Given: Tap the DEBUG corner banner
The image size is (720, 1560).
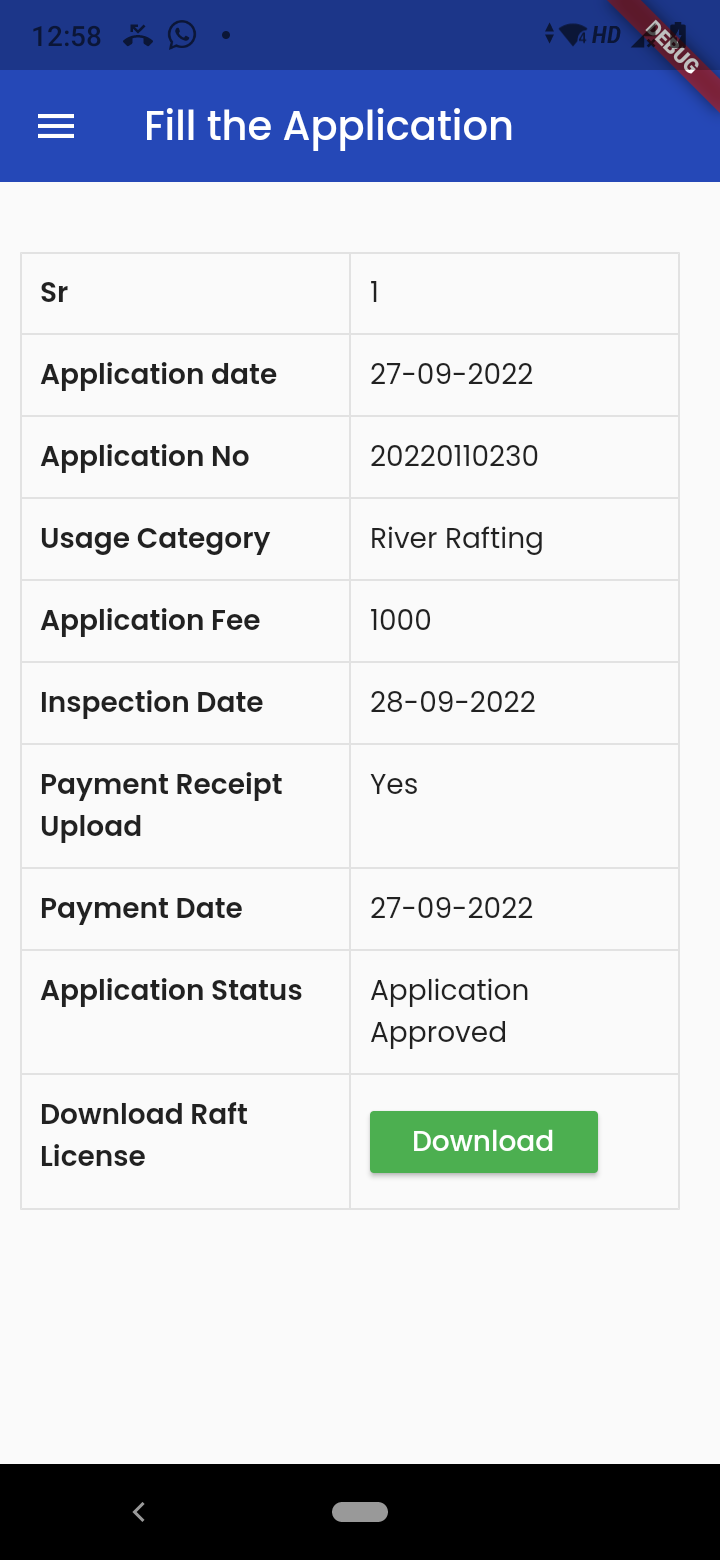Looking at the screenshot, I should click(670, 47).
